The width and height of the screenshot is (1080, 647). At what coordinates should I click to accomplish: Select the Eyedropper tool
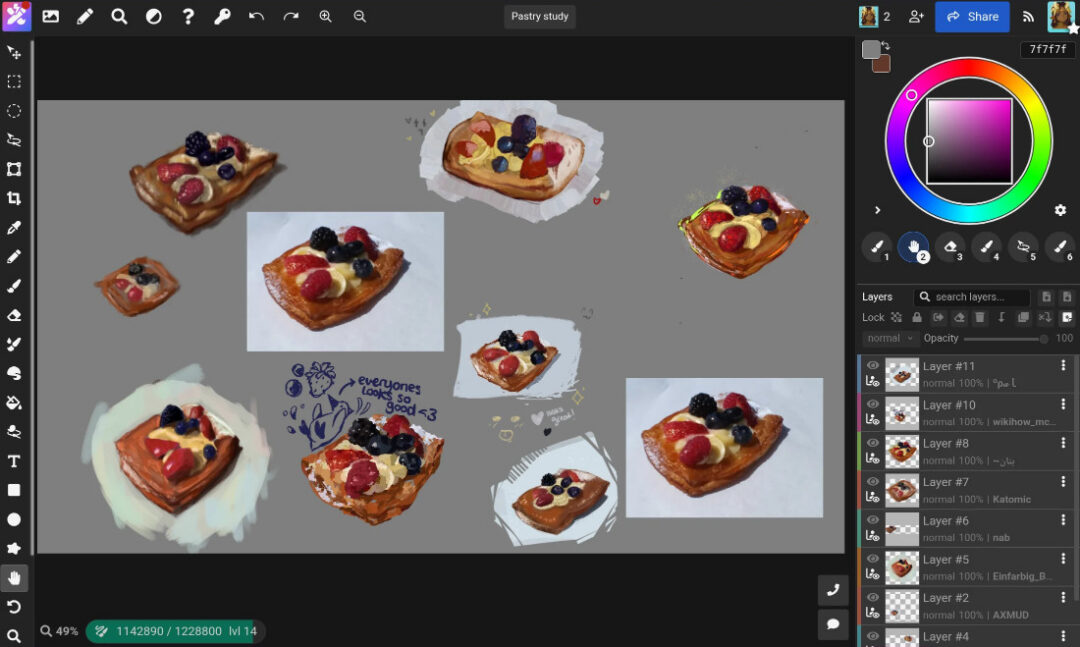(x=14, y=227)
